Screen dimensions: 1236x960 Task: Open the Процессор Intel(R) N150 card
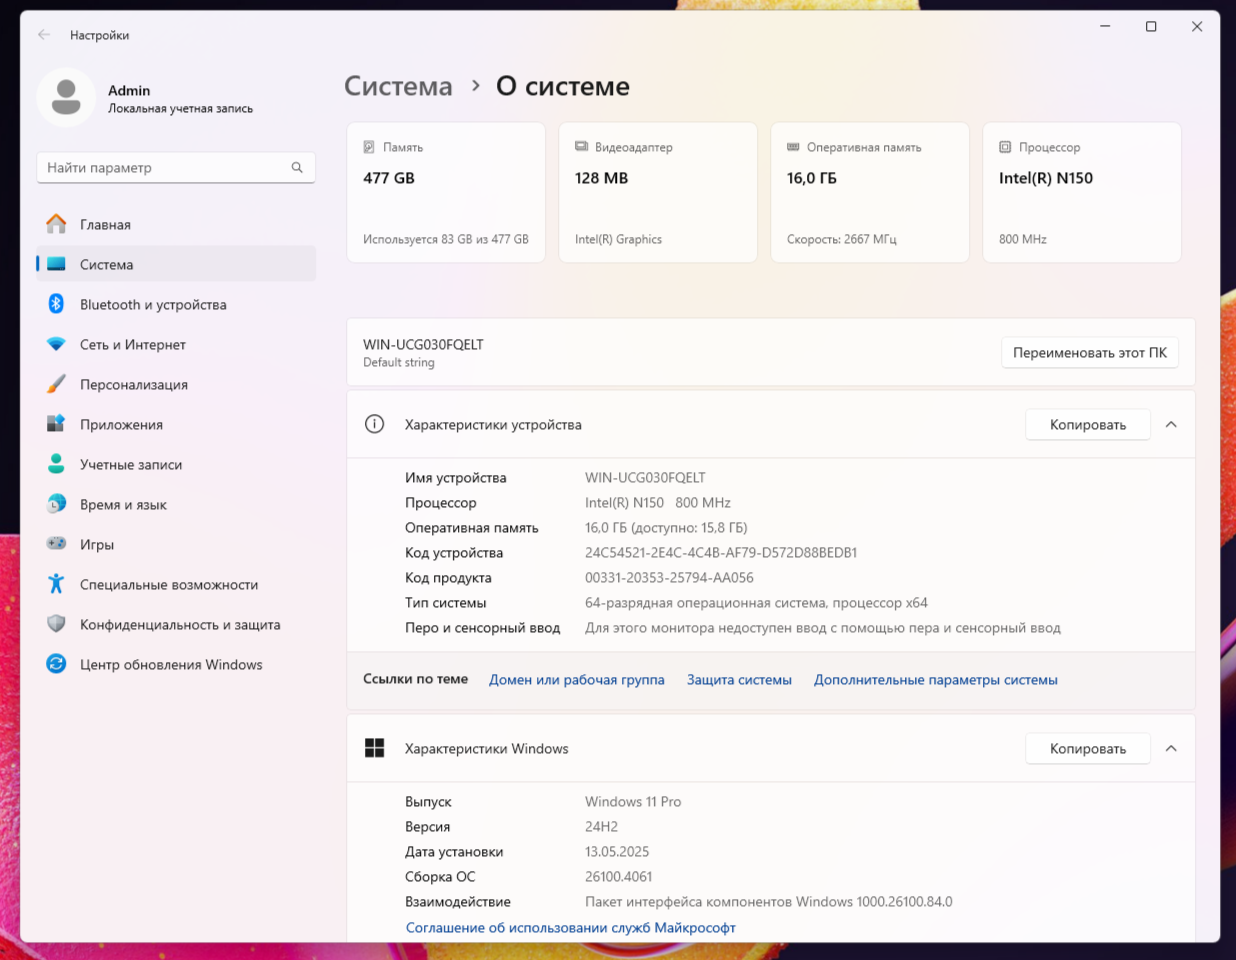pyautogui.click(x=1082, y=192)
